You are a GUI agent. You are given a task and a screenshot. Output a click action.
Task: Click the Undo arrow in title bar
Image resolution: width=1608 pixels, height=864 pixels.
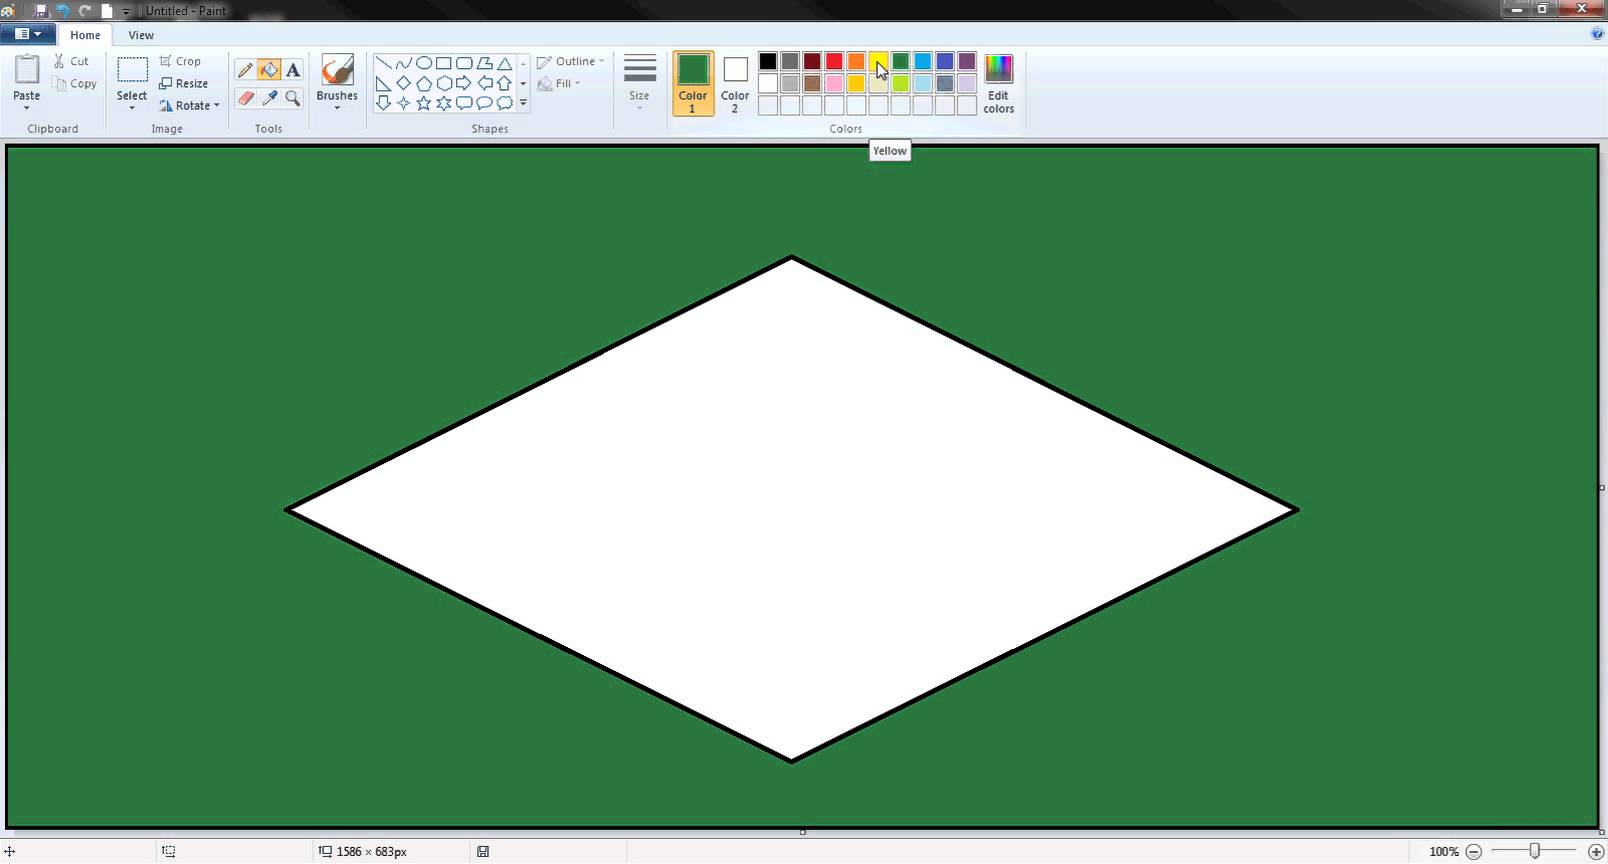[x=63, y=11]
